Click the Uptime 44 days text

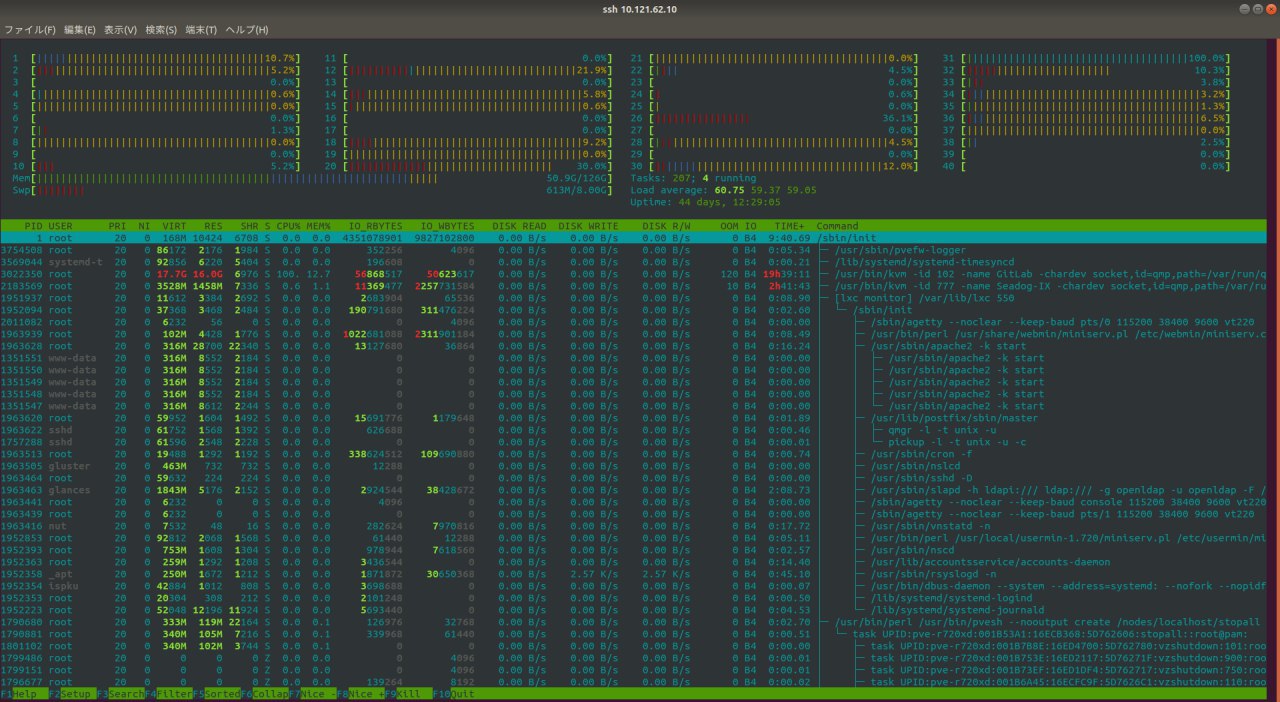coord(706,202)
